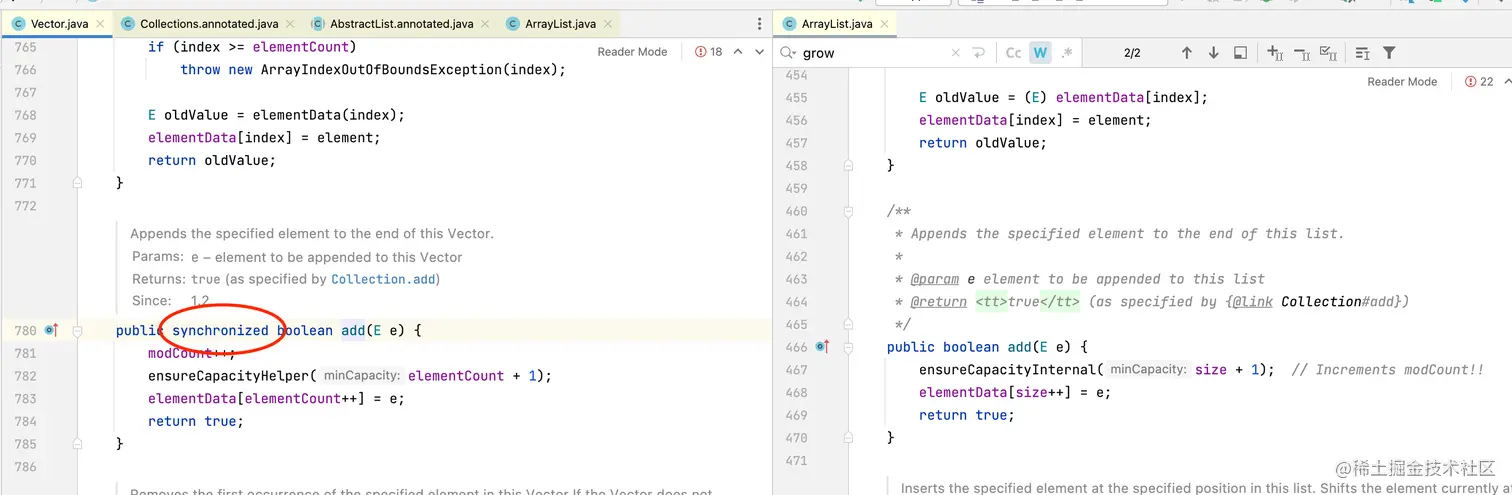Click Add Selection for Next Occurrence icon
This screenshot has width=1512, height=495.
pos(1275,53)
